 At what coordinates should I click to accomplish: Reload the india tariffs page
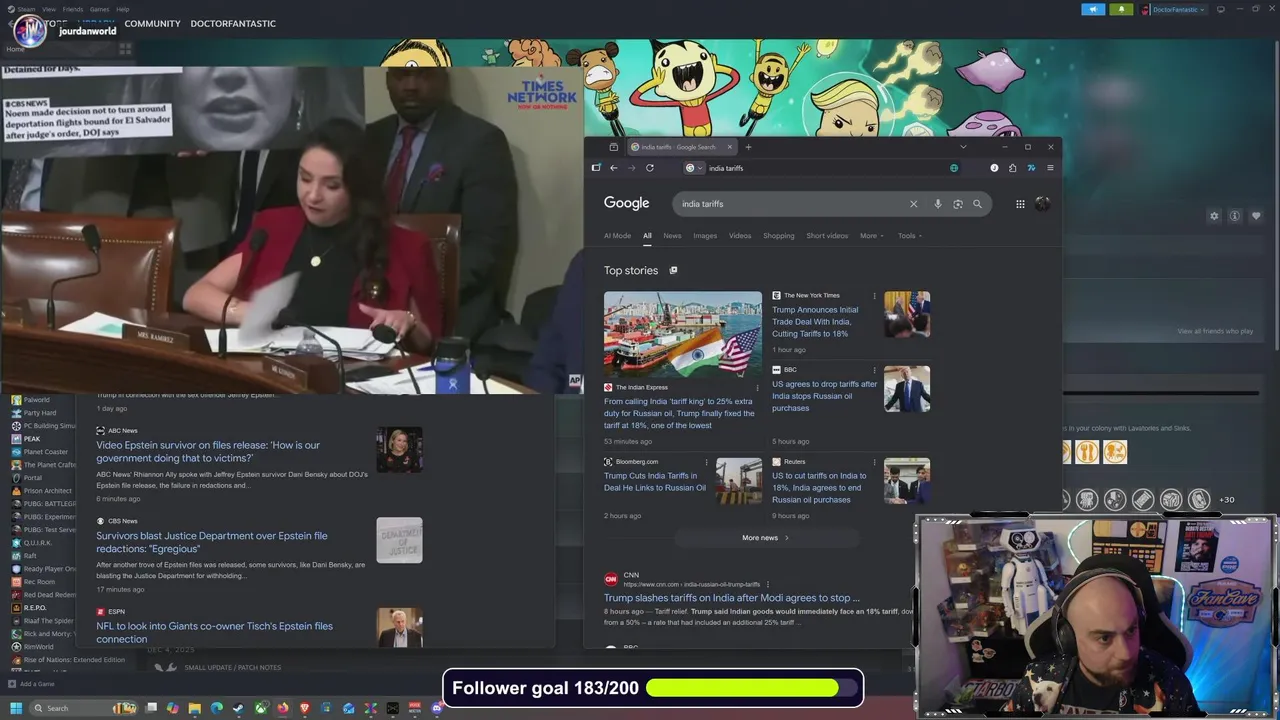650,168
